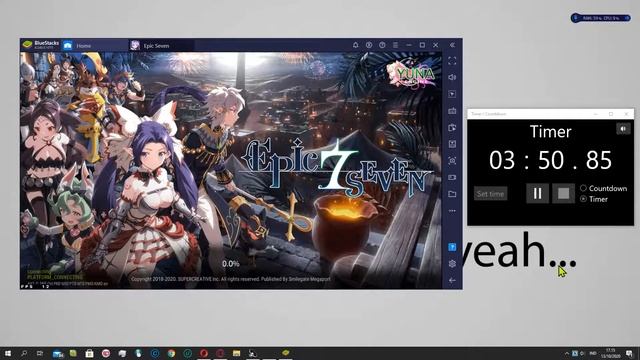Click the back arrow at sidebar bottom
The height and width of the screenshot is (360, 640).
(452, 280)
